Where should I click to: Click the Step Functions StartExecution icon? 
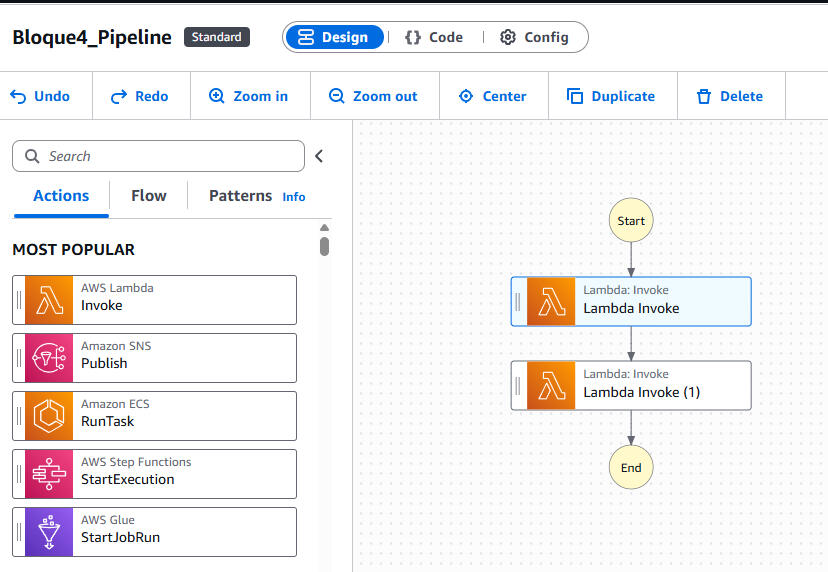49,474
